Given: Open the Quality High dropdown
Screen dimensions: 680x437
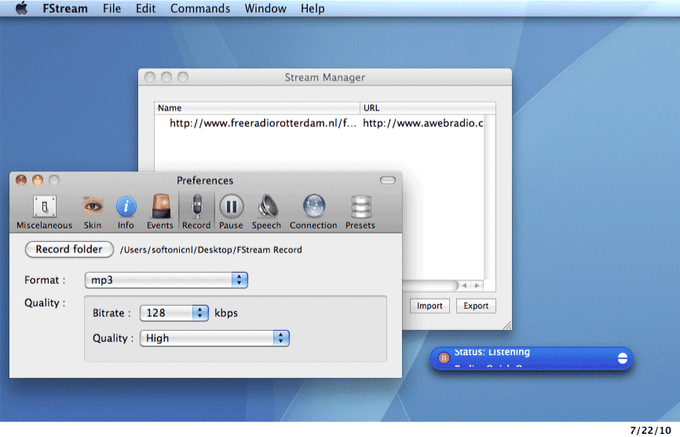Looking at the screenshot, I should point(215,338).
